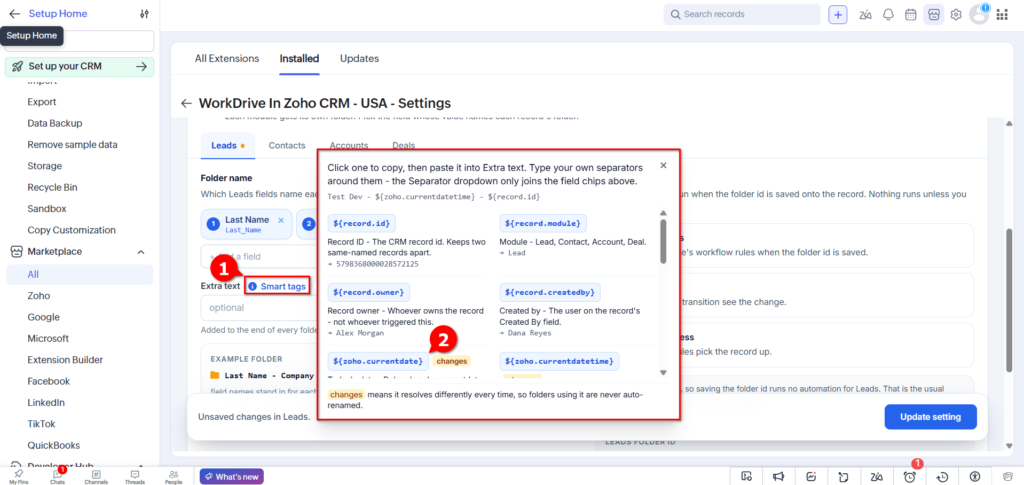This screenshot has height=485, width=1024.
Task: Open the Marketplace store icon in top bar
Action: [934, 14]
